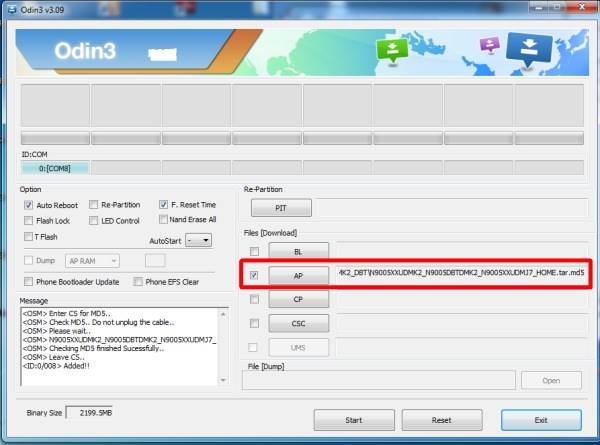Uncheck F. Reset Time option
This screenshot has width=600, height=445.
(x=163, y=204)
